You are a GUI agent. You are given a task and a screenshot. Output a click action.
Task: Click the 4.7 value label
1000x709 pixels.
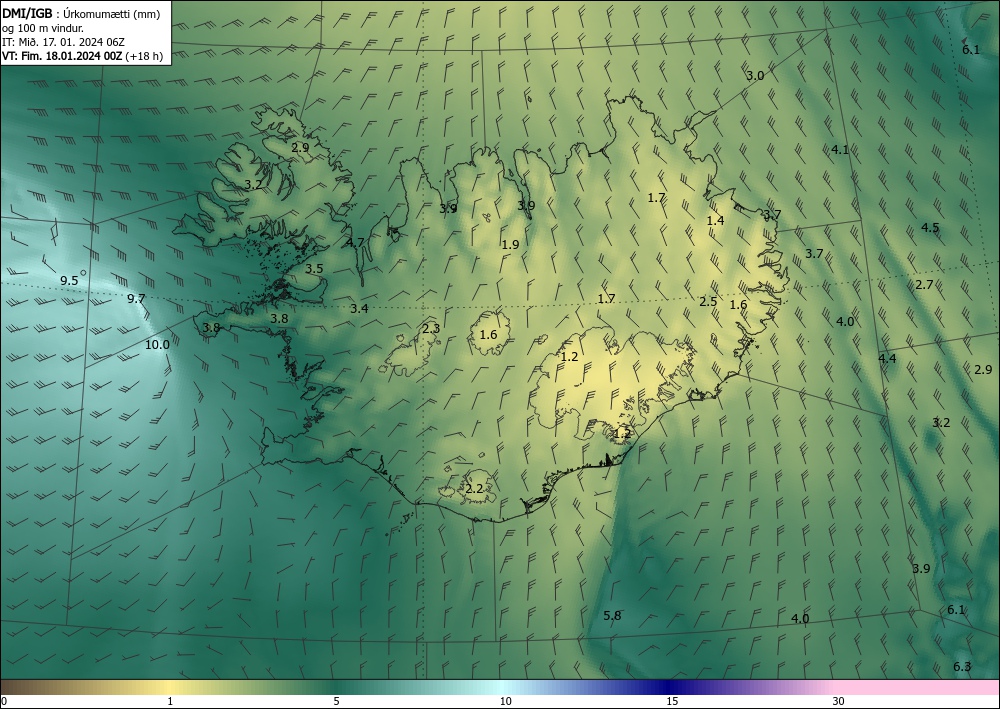[355, 242]
